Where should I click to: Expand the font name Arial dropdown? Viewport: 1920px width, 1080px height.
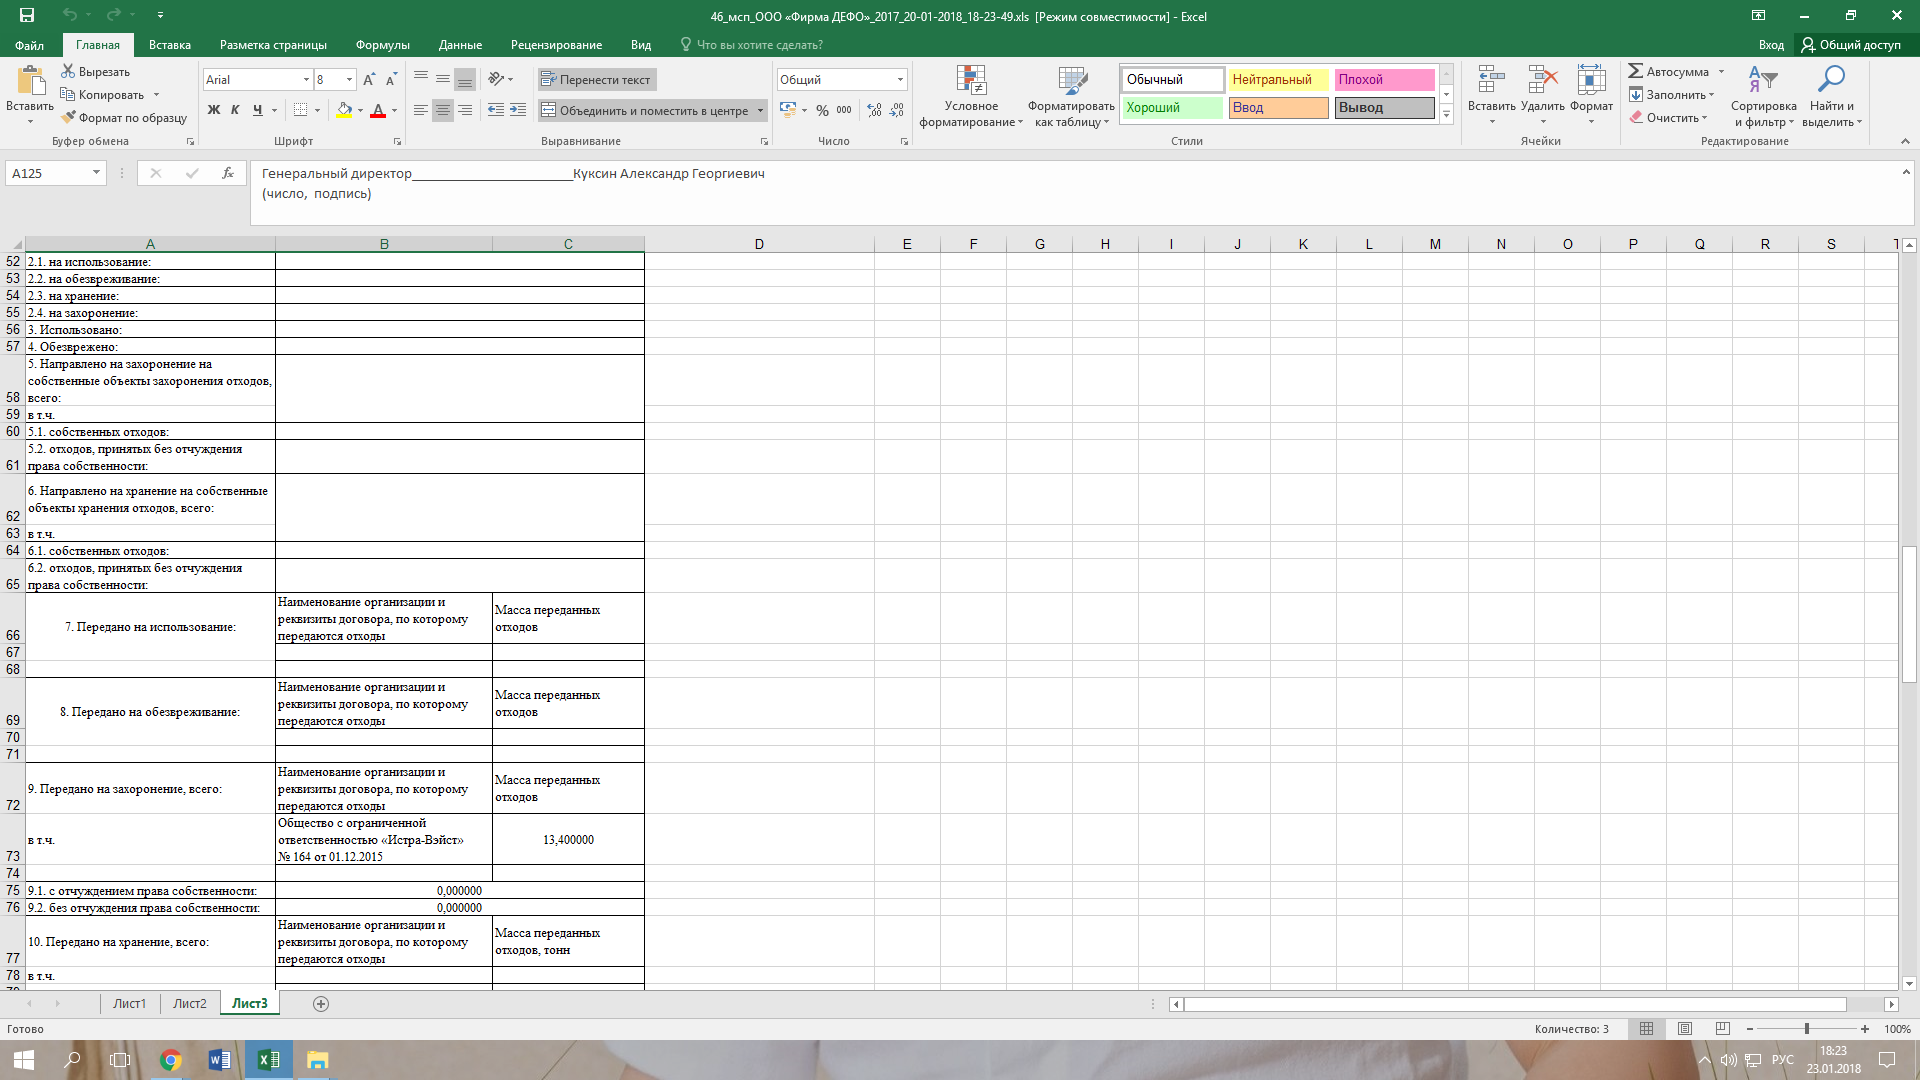point(306,80)
